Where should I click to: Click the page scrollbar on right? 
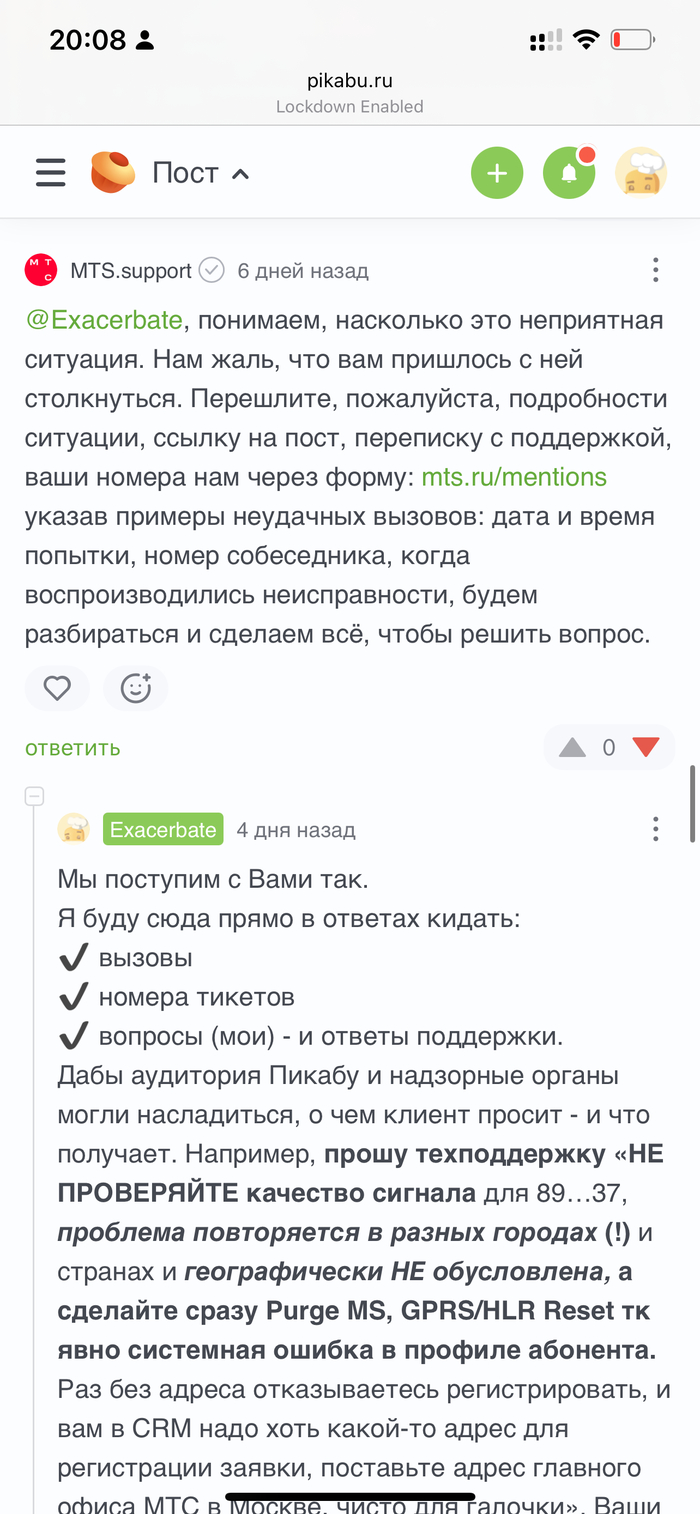click(x=692, y=805)
